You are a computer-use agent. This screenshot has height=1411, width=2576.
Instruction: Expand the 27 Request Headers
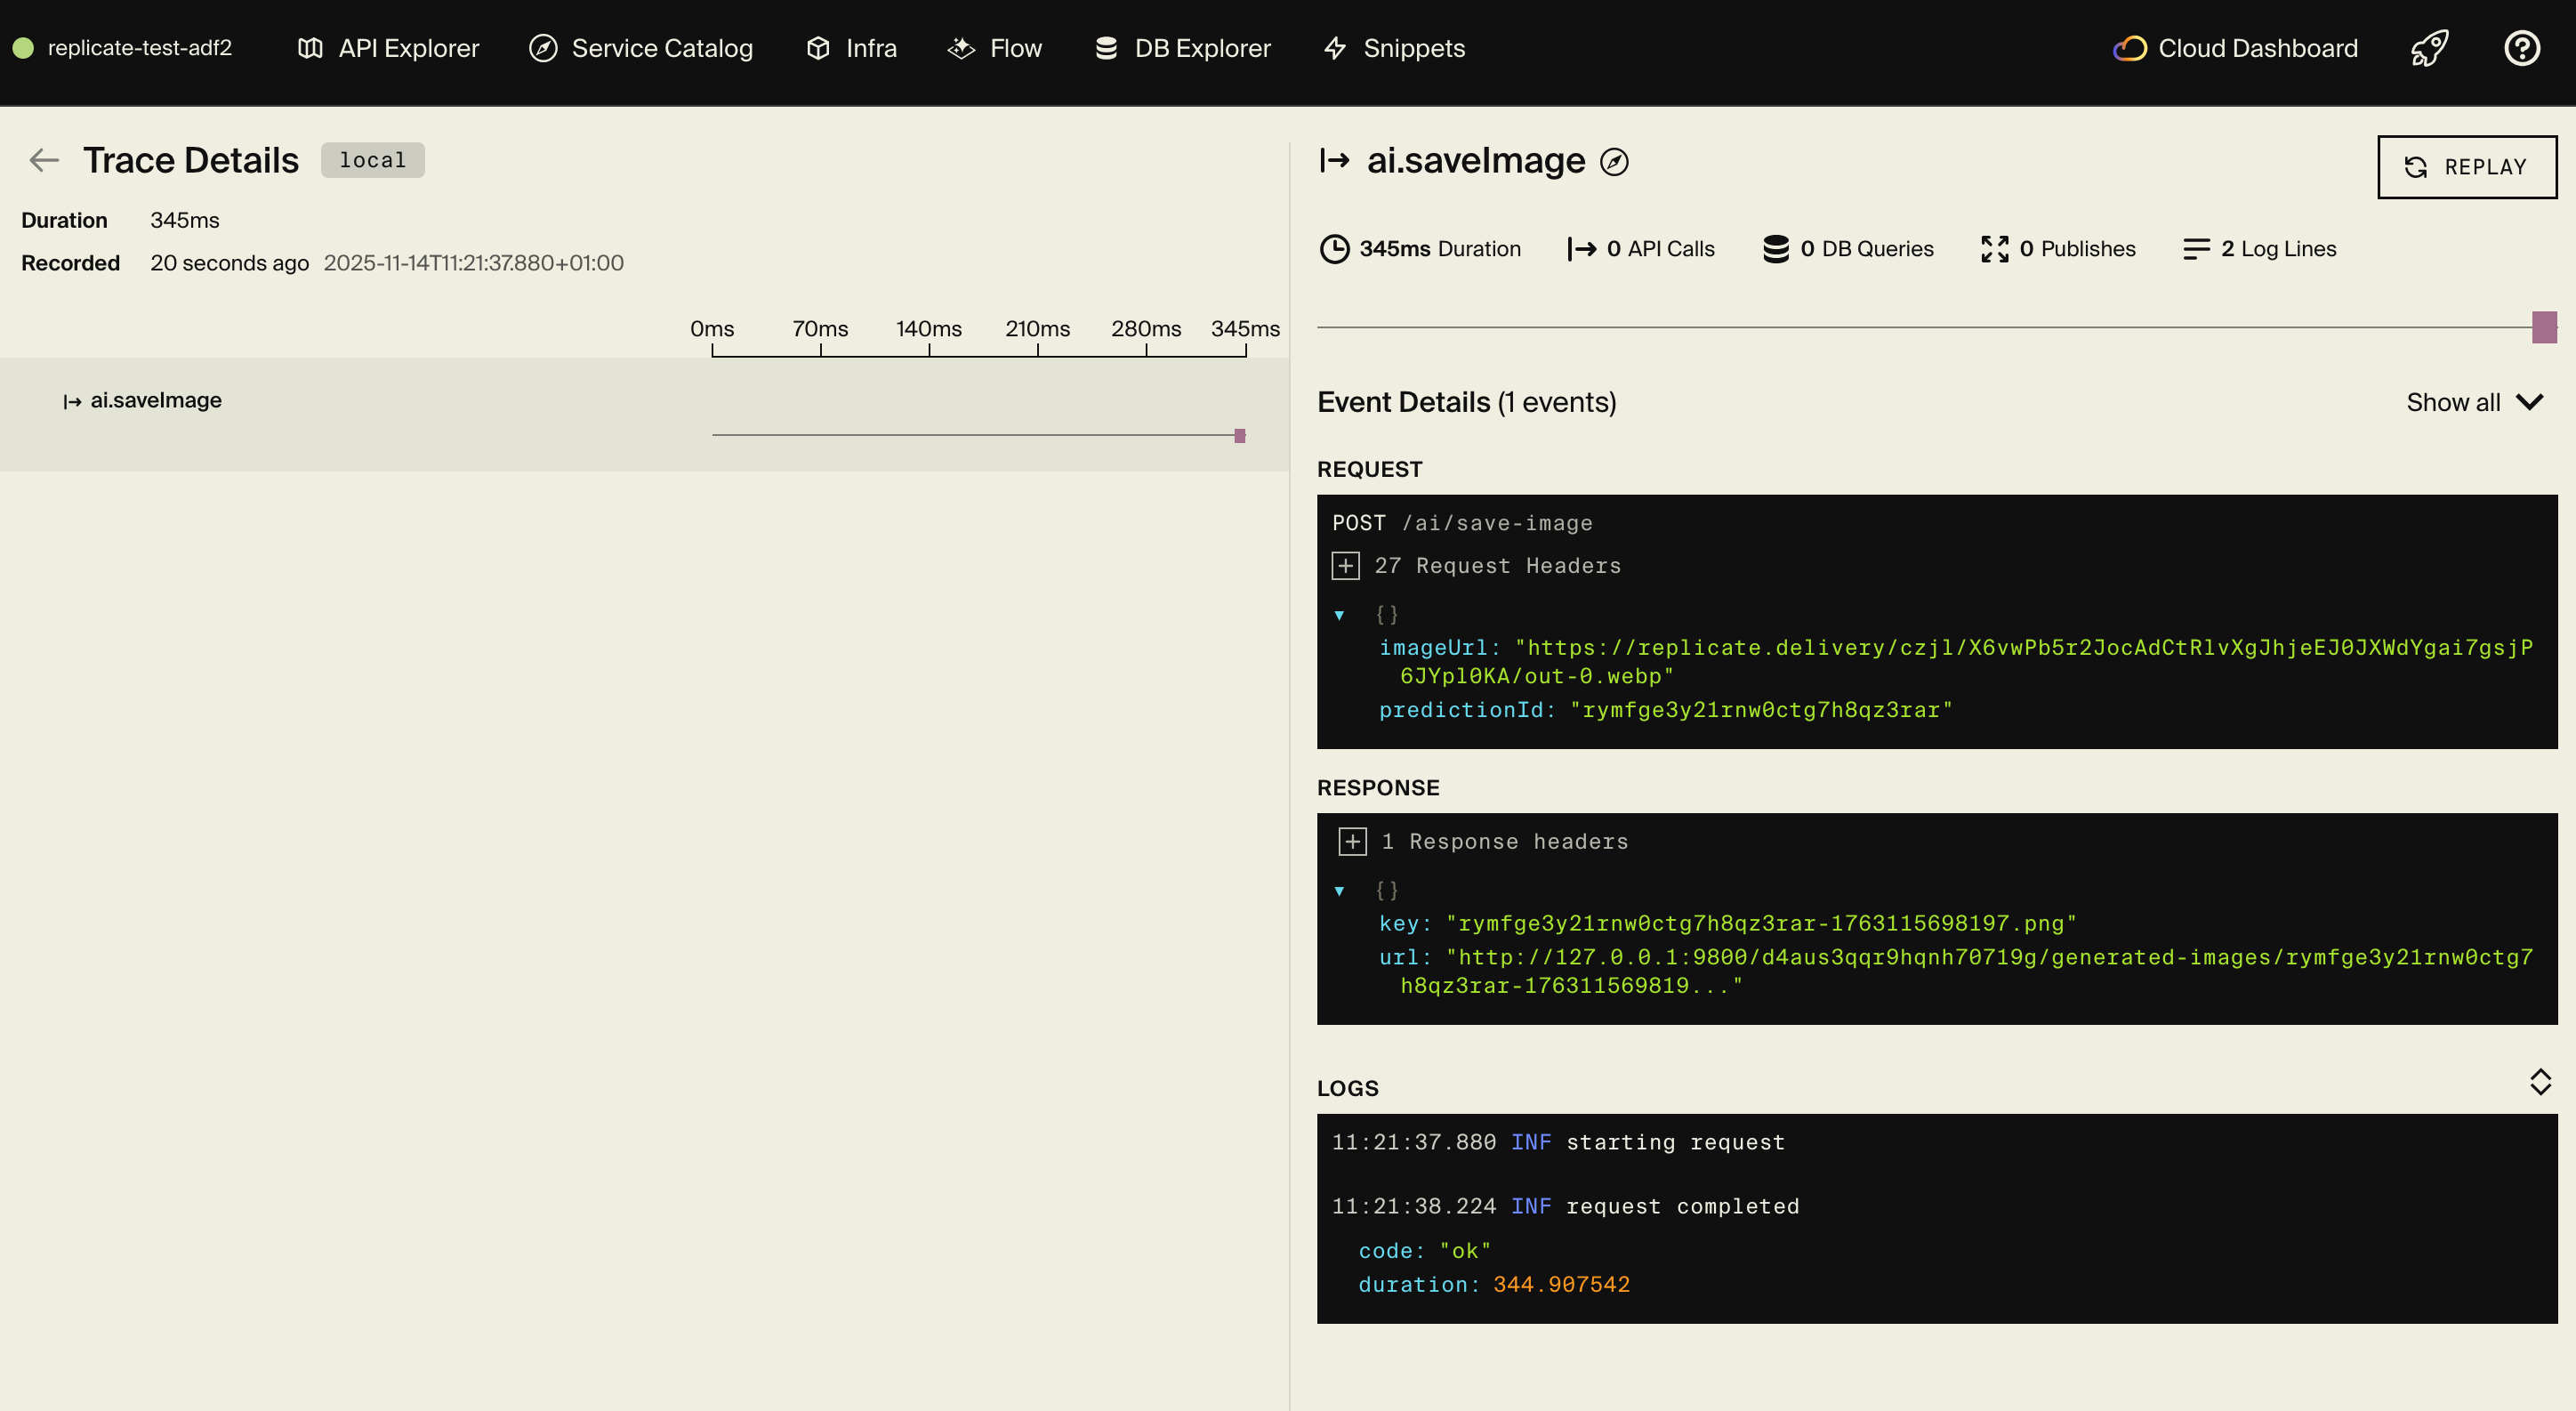1345,564
